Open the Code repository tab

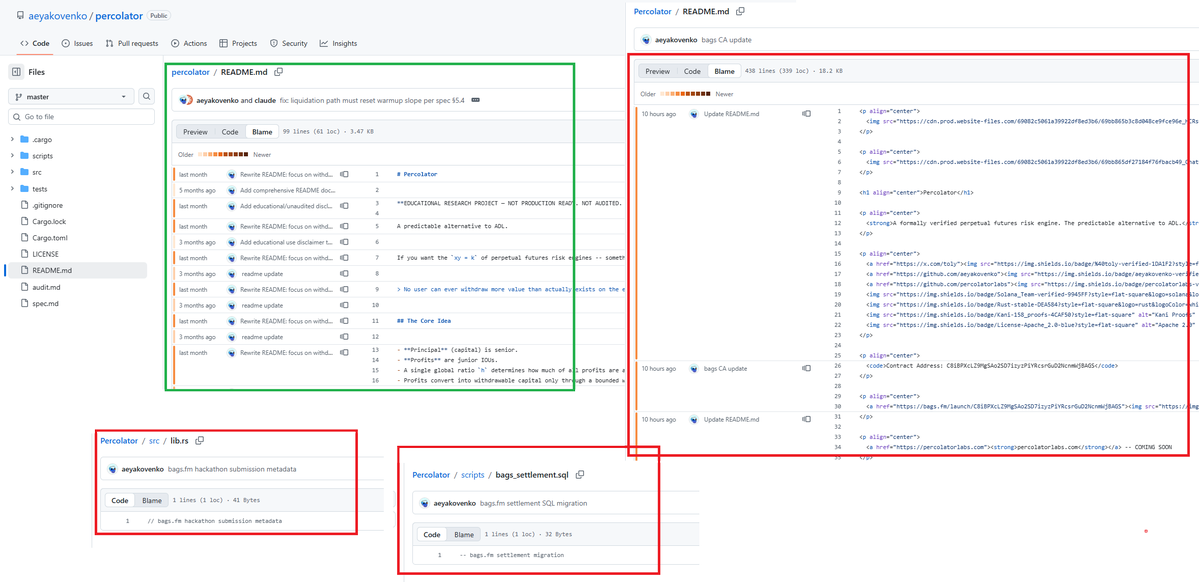35,44
